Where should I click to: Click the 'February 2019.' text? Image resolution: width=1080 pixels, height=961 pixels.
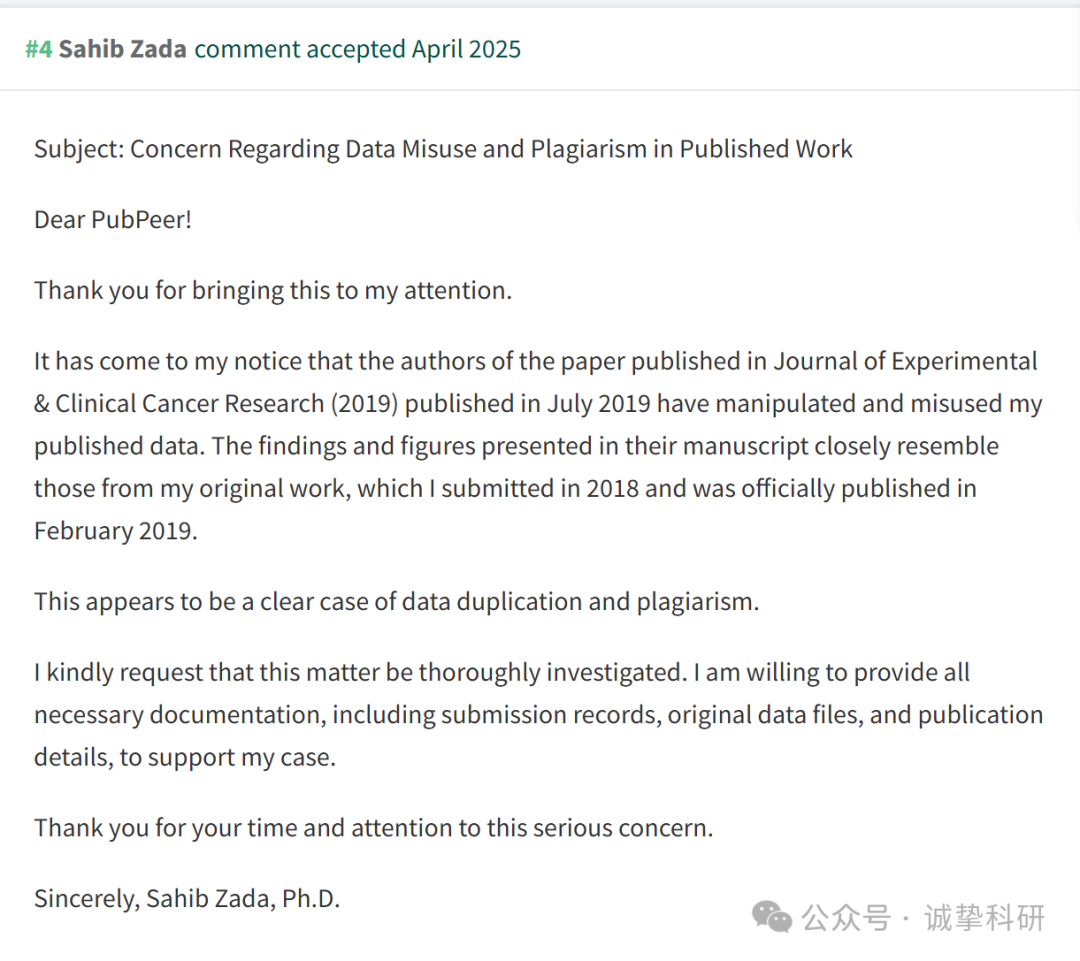[x=116, y=531]
